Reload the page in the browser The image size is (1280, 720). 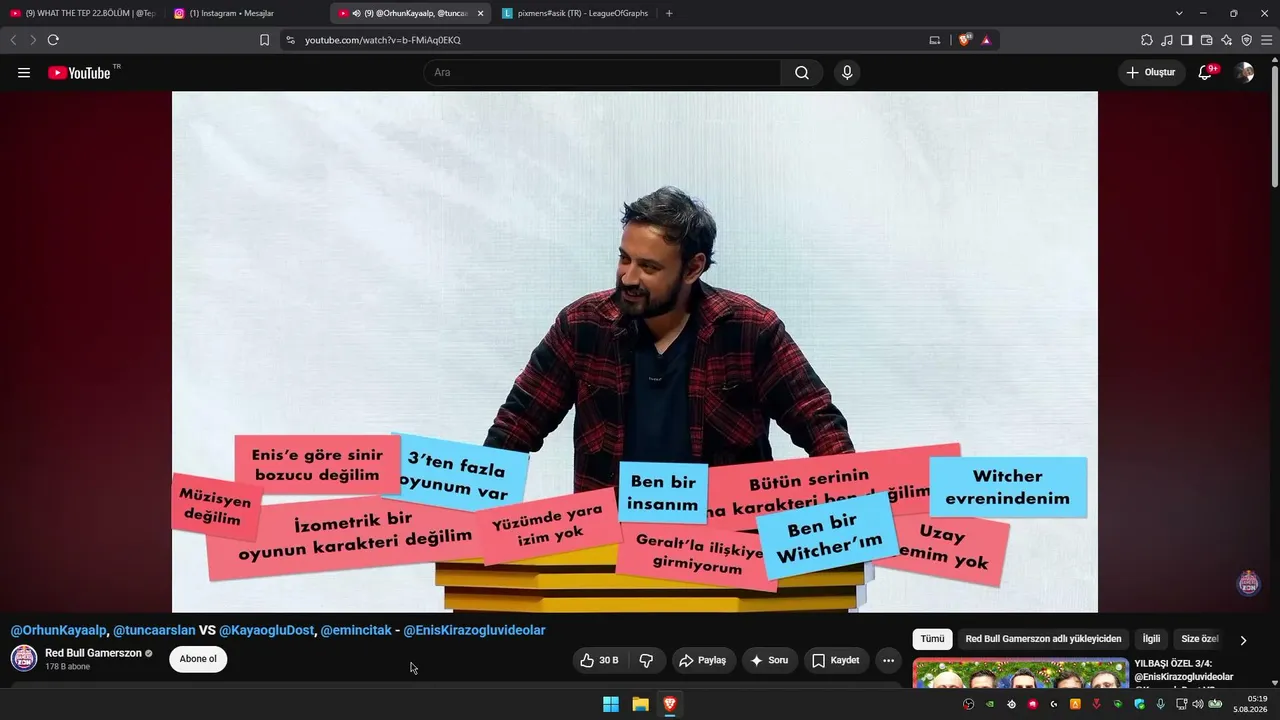[x=53, y=40]
